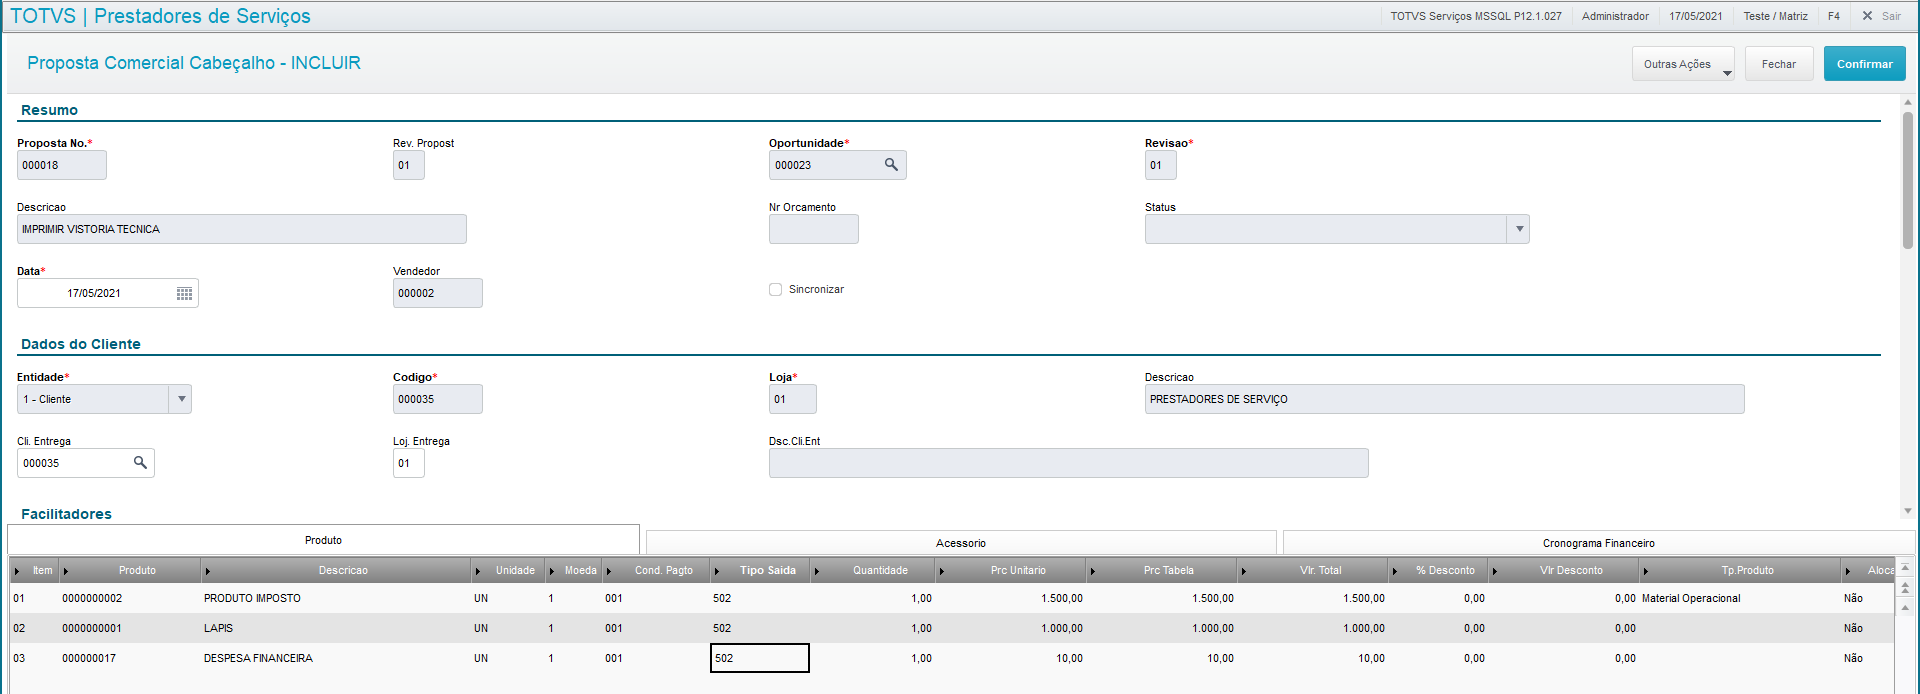The width and height of the screenshot is (1920, 694).
Task: Click the form's vertical scrollbar thumb
Action: click(1908, 180)
